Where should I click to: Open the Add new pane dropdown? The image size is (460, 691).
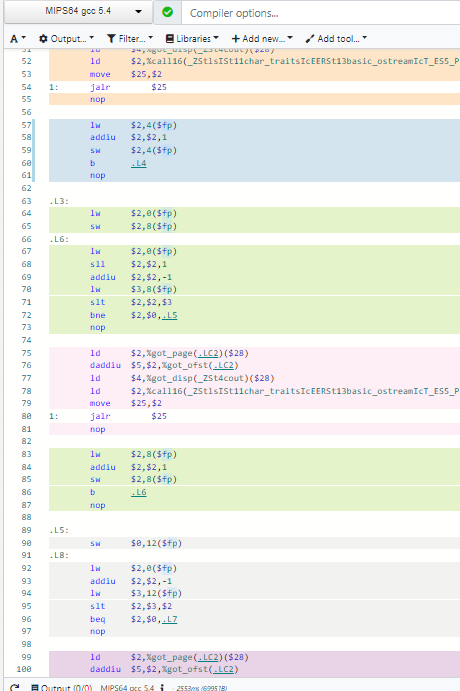(x=262, y=39)
